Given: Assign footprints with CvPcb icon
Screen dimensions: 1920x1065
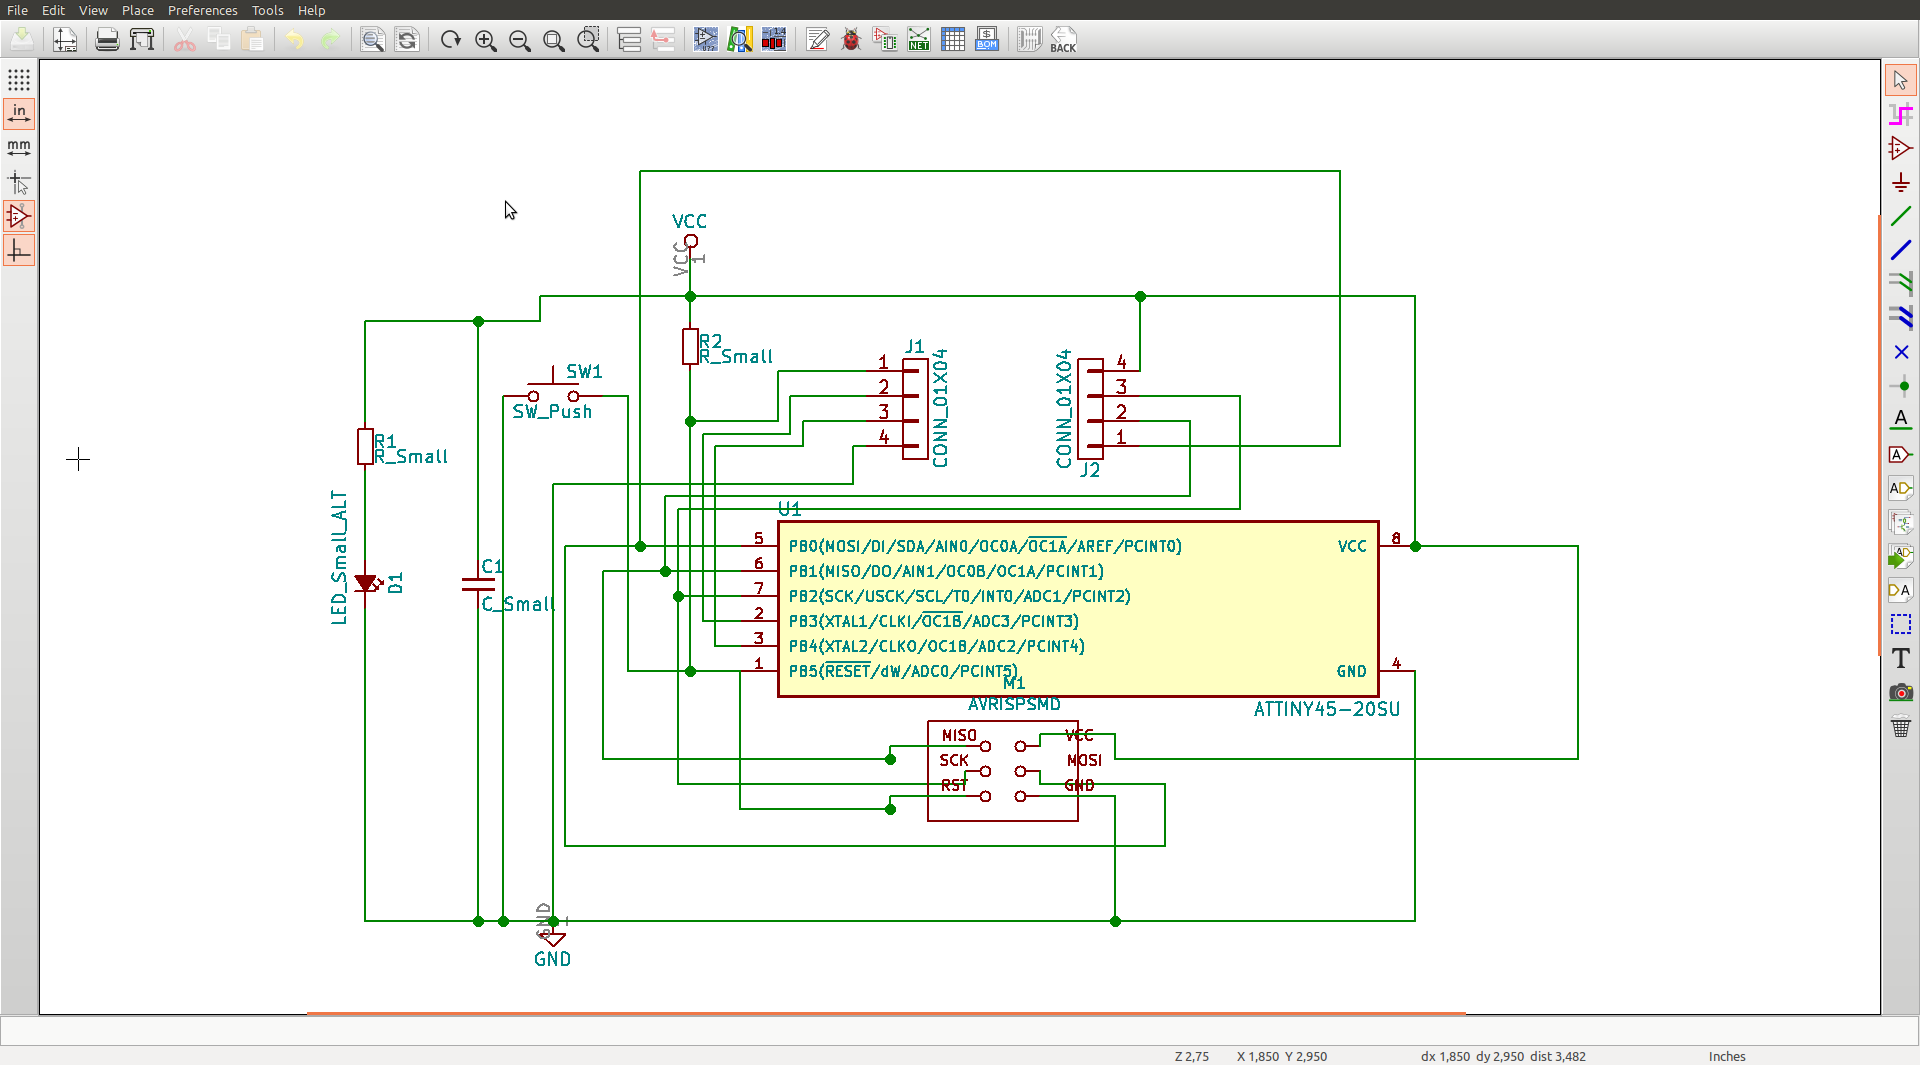Looking at the screenshot, I should (x=885, y=40).
